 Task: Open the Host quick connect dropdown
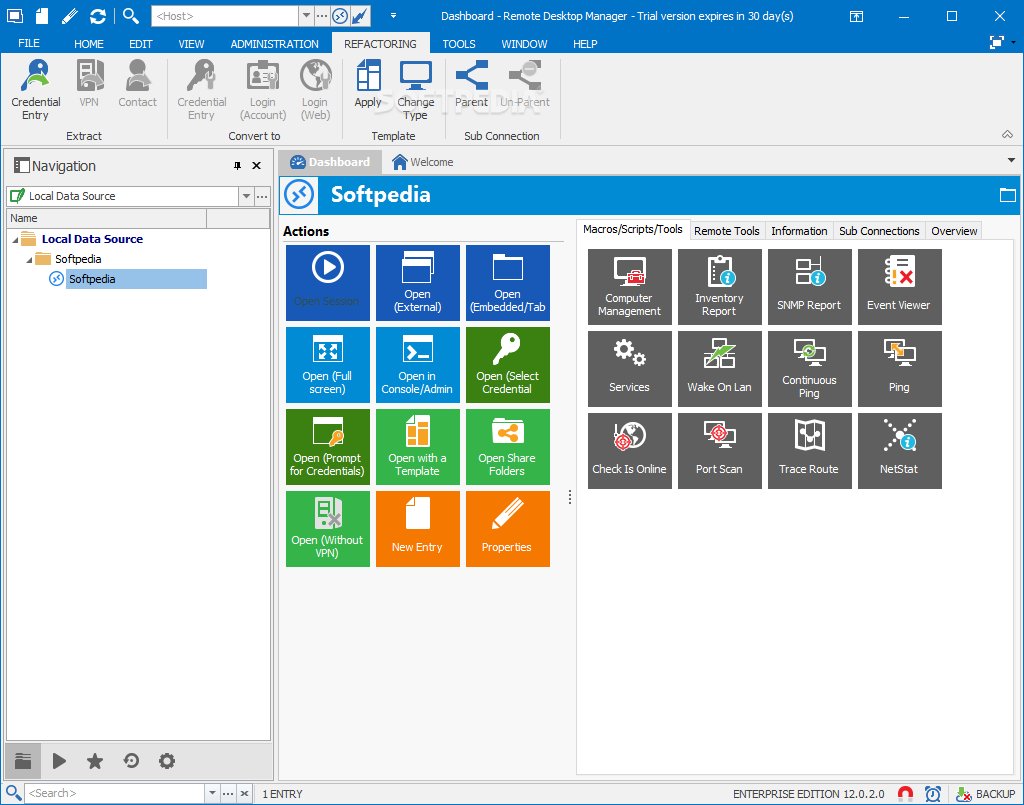(x=306, y=16)
